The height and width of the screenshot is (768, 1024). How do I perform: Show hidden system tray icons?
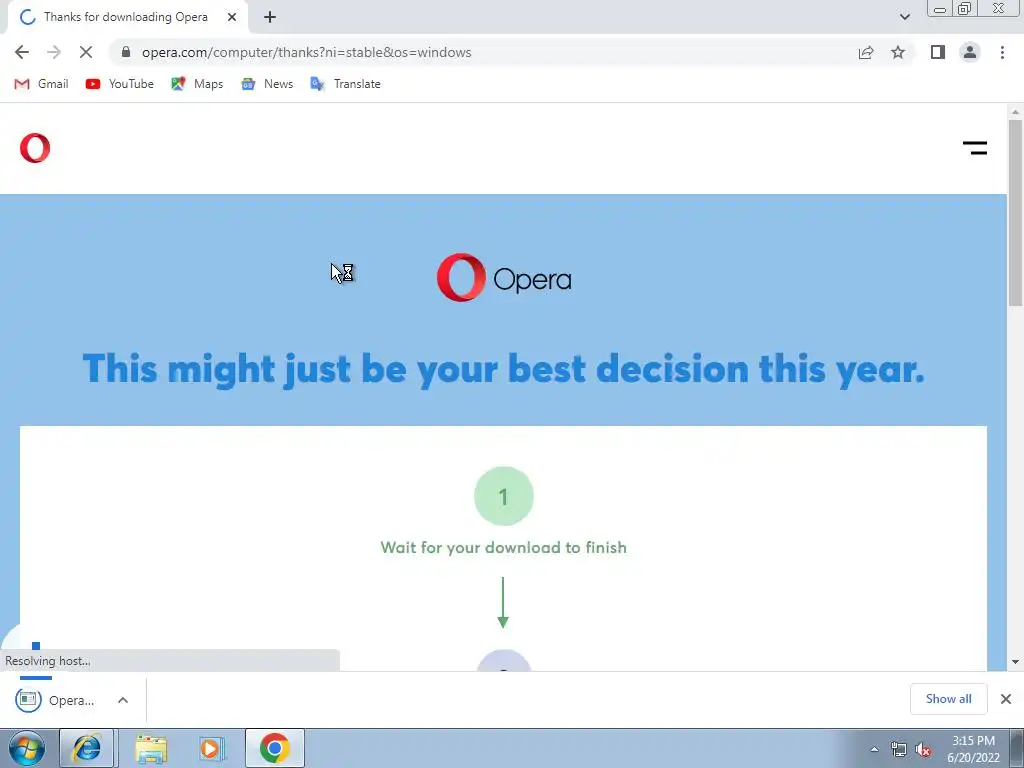click(874, 749)
